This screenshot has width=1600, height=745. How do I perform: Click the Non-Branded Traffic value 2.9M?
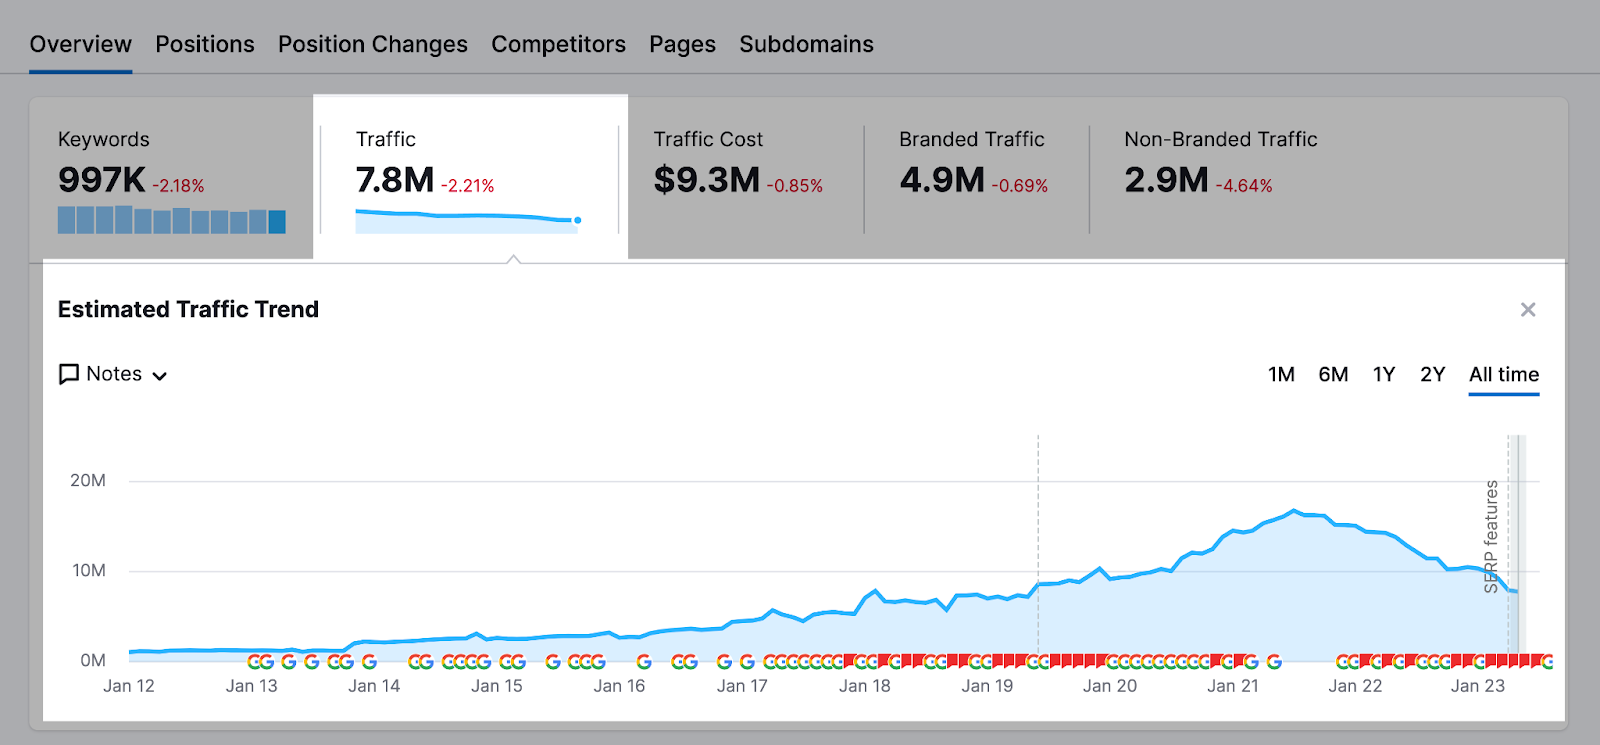coord(1166,180)
